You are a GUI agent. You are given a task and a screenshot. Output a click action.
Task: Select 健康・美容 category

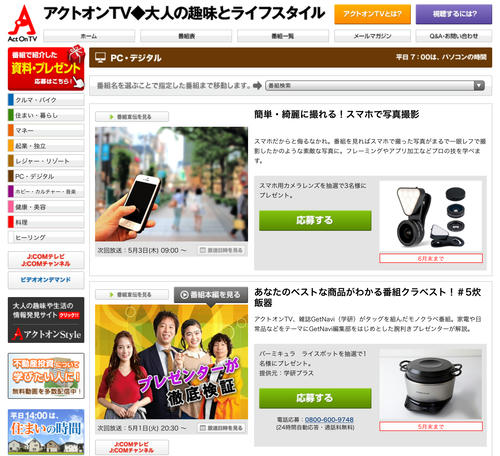coord(46,207)
